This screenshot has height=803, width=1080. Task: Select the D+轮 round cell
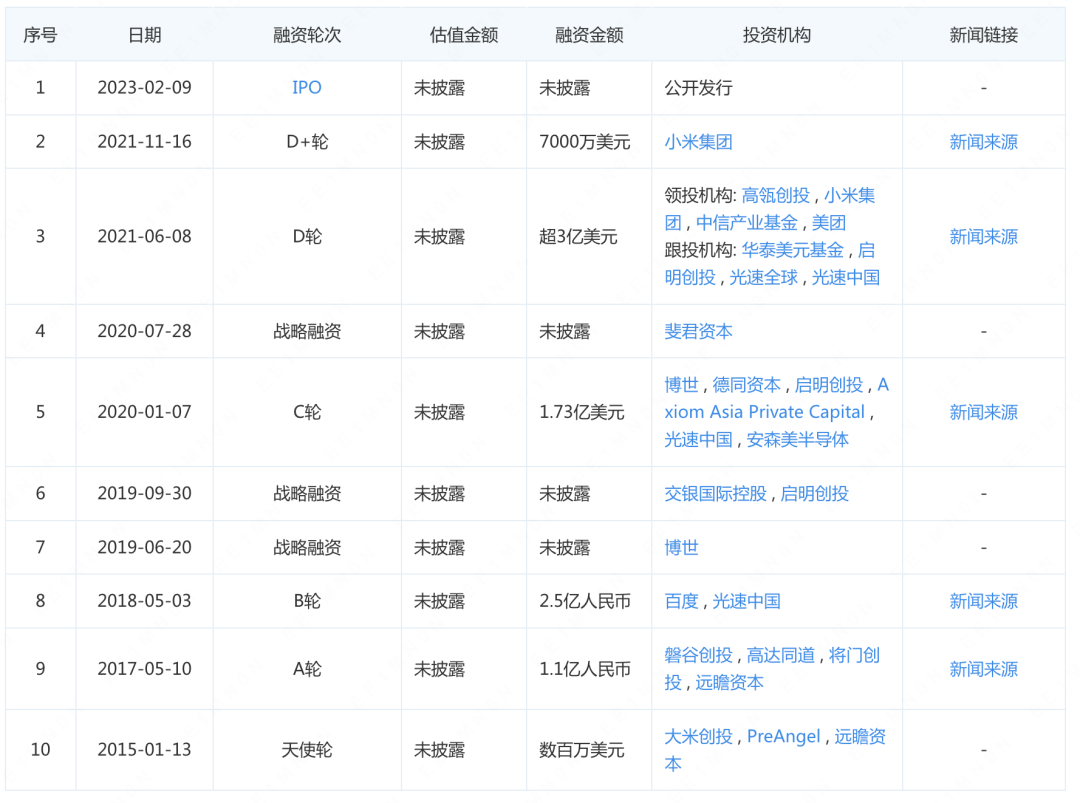307,142
